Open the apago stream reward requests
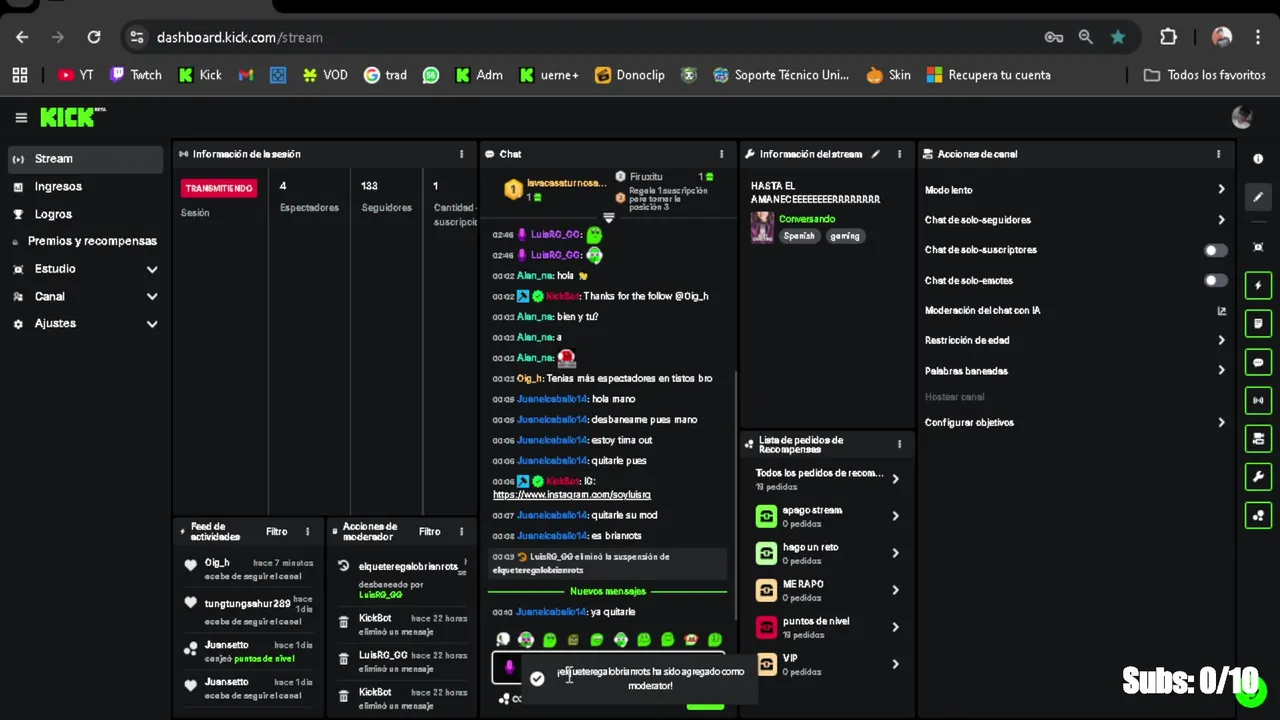1280x720 pixels. pyautogui.click(x=827, y=516)
